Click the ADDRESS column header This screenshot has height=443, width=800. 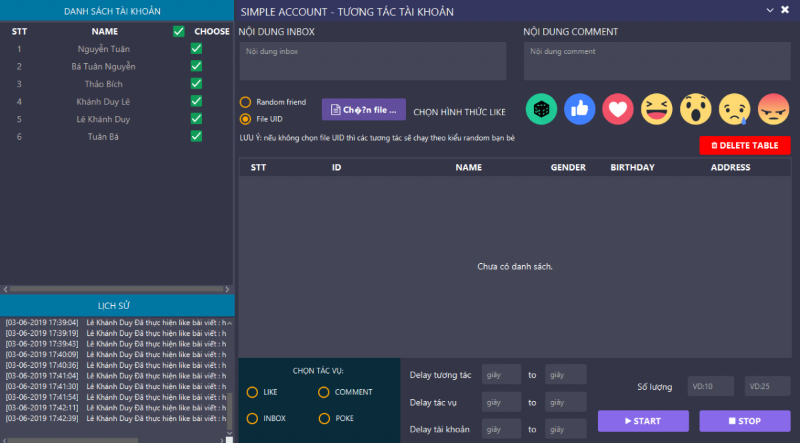pos(730,167)
